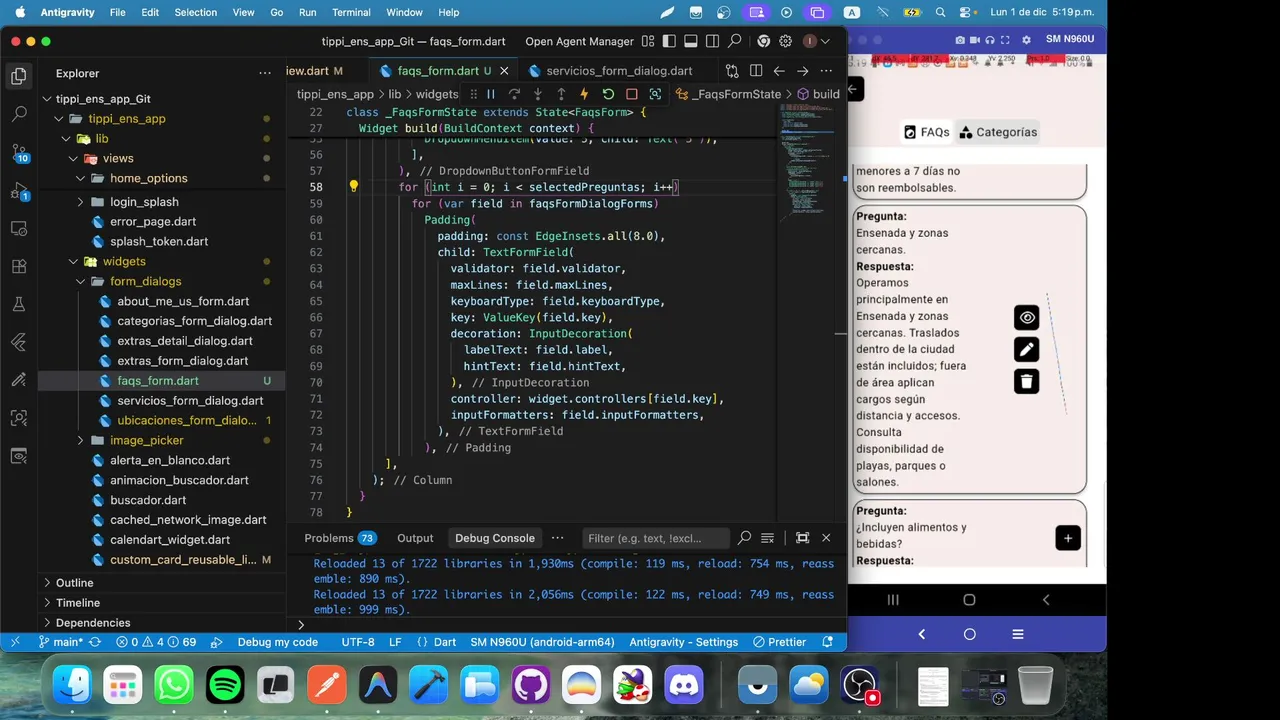Click Open Agent Manager button

pyautogui.click(x=579, y=41)
